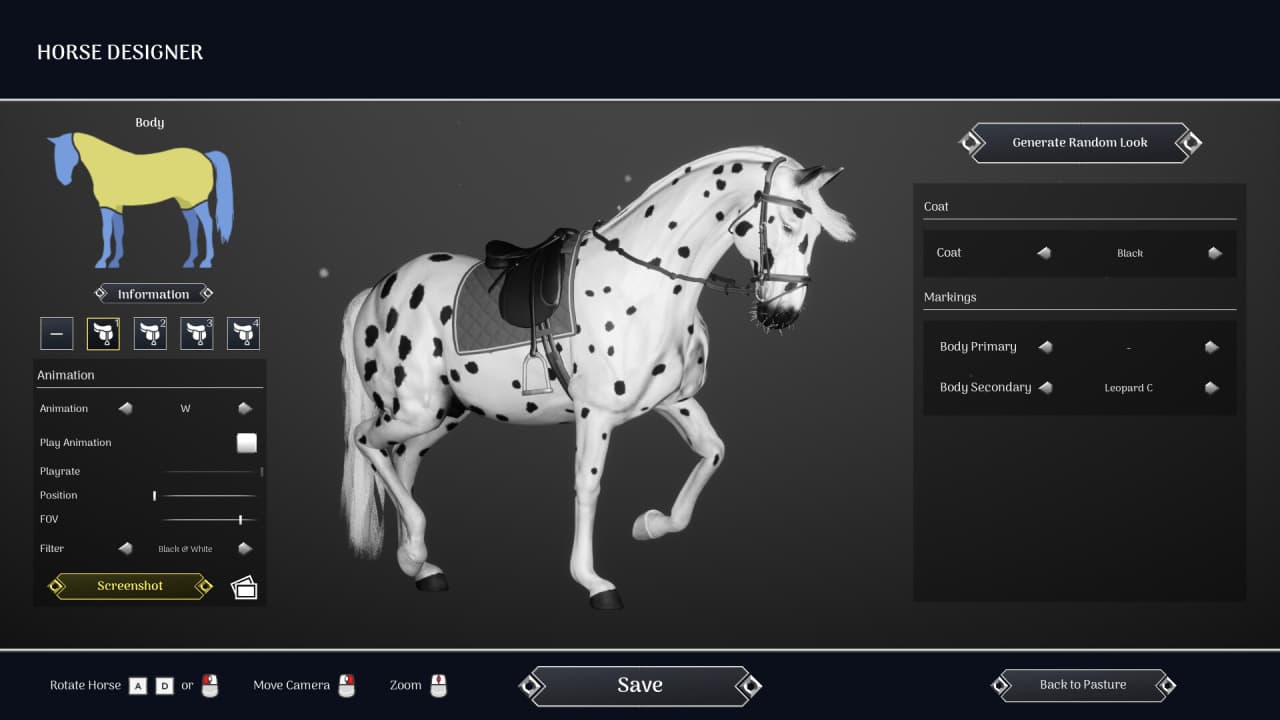Save the horse design
The image size is (1280, 720).
(639, 685)
